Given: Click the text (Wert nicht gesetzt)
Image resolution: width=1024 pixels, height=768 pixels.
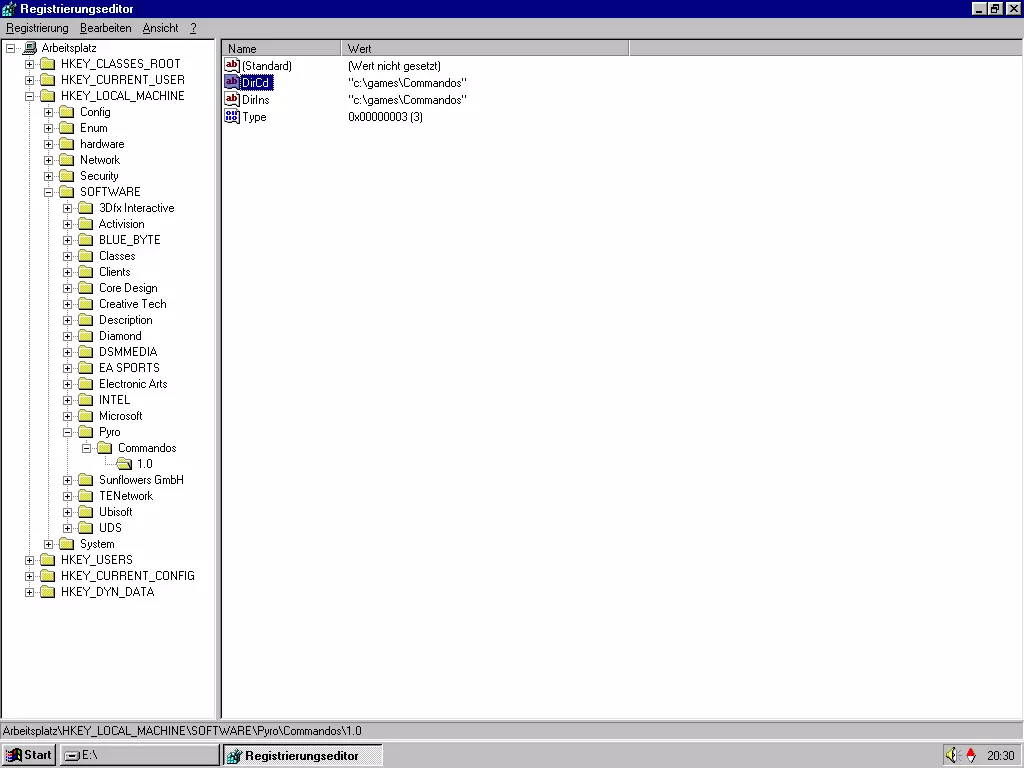Looking at the screenshot, I should pos(394,66).
